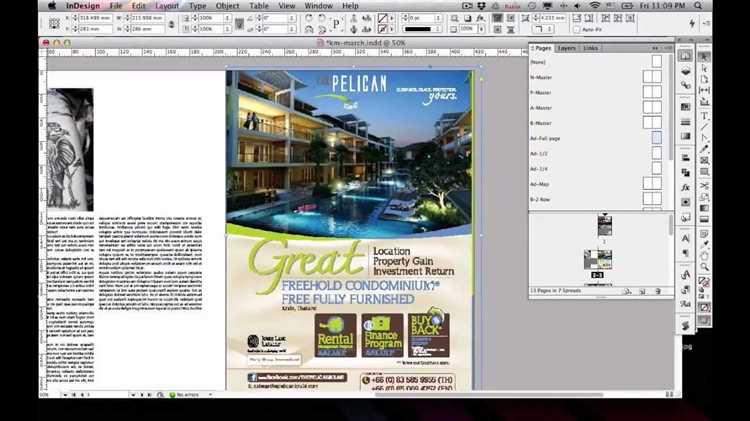Open the Window menu
The height and width of the screenshot is (421, 750).
click(x=319, y=6)
